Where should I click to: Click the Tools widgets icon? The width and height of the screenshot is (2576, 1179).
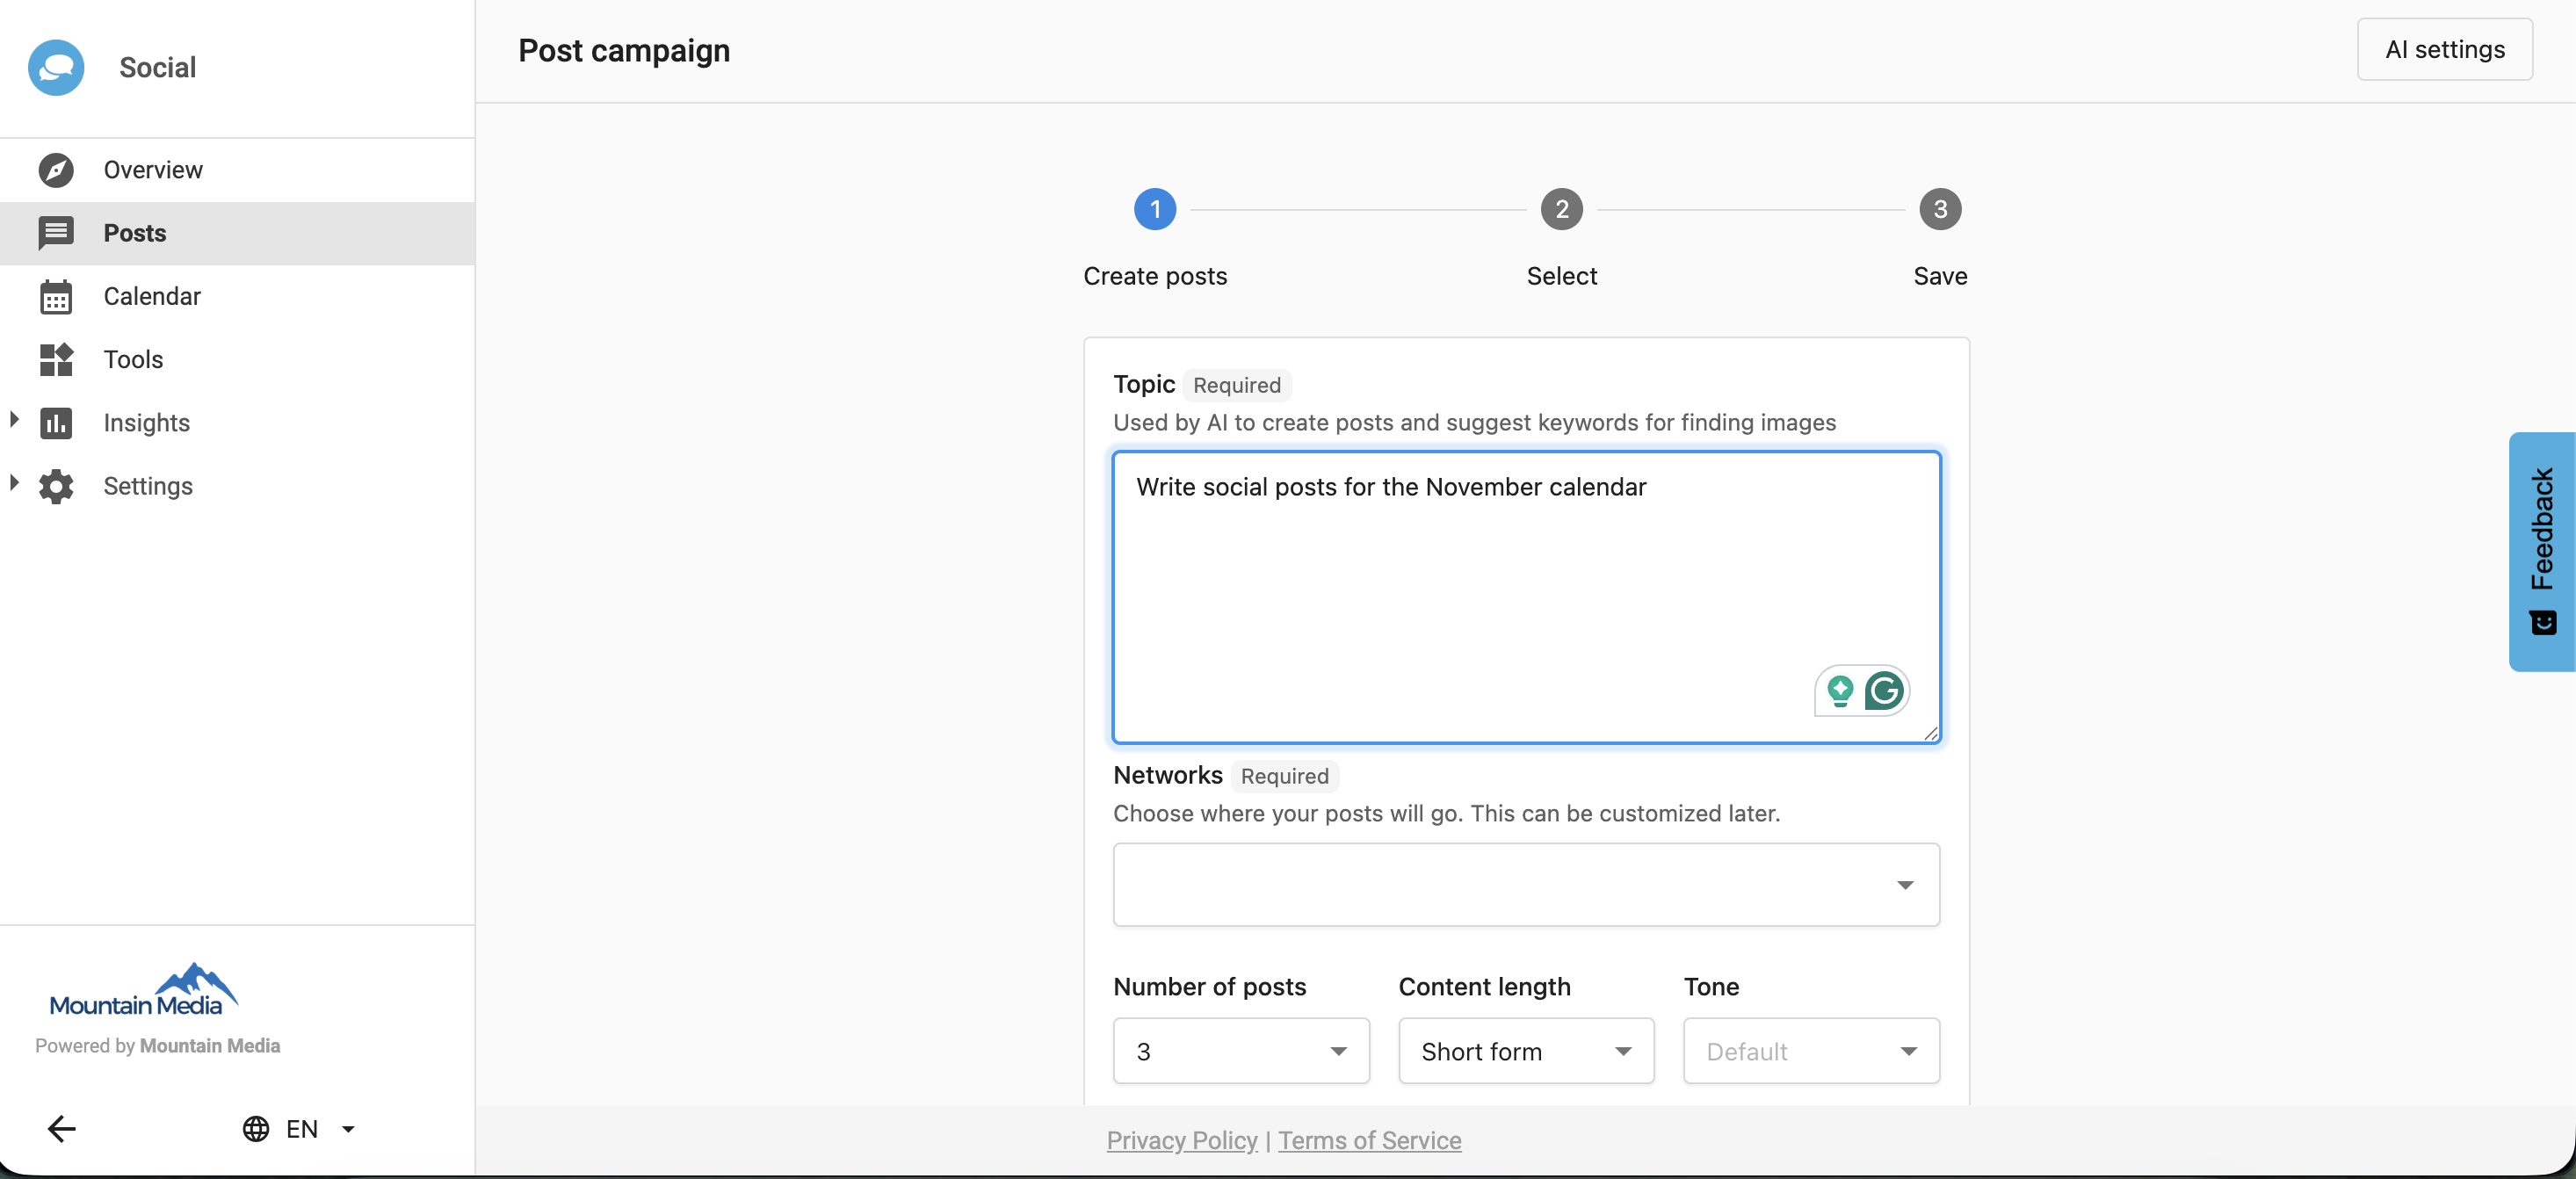pyautogui.click(x=56, y=360)
